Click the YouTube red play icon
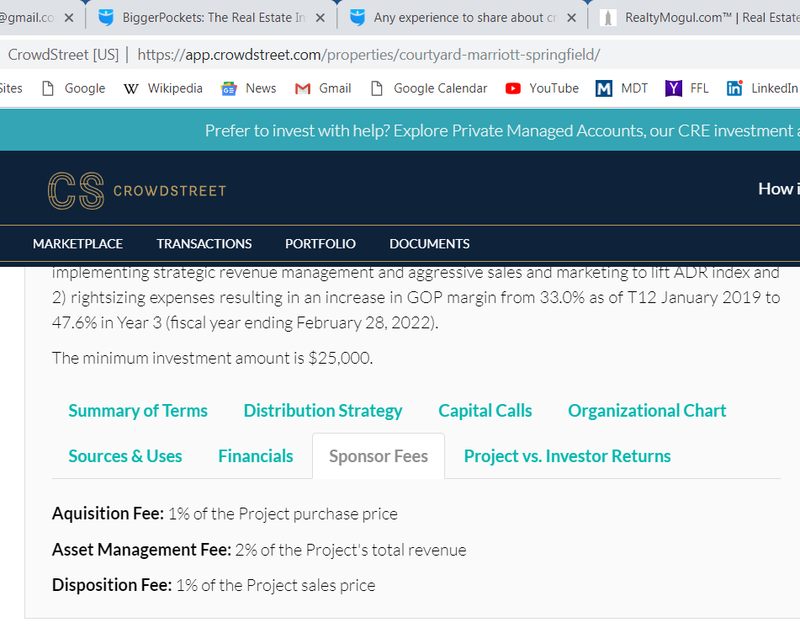This screenshot has width=800, height=644. click(x=513, y=89)
